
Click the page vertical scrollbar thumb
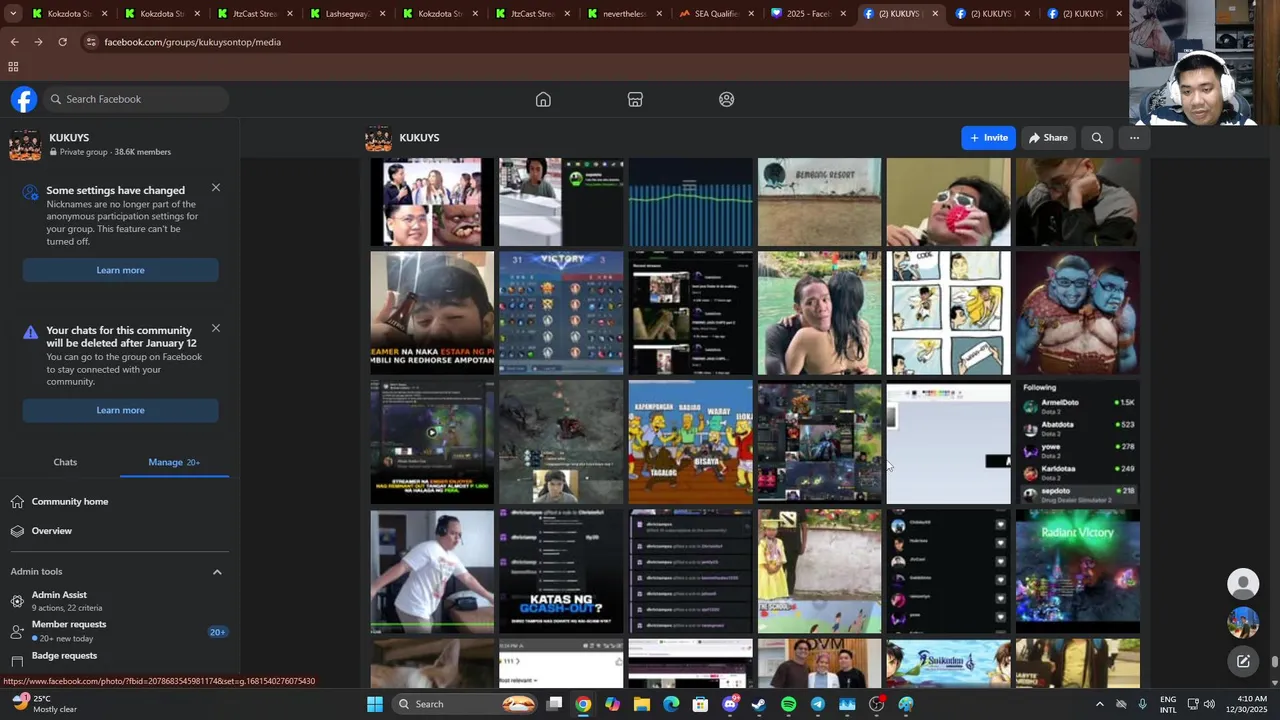(1275, 661)
